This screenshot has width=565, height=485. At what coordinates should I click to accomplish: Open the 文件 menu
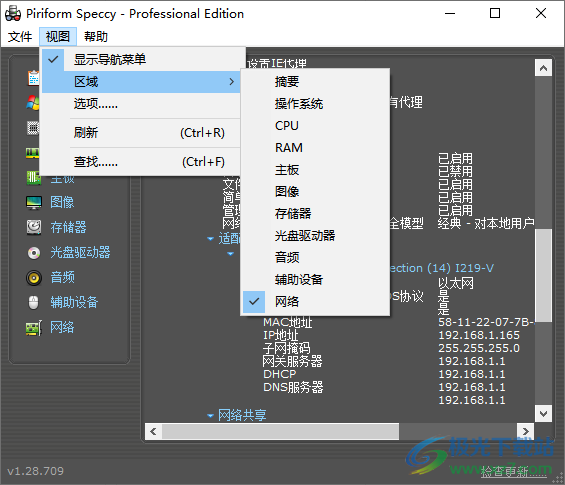20,36
